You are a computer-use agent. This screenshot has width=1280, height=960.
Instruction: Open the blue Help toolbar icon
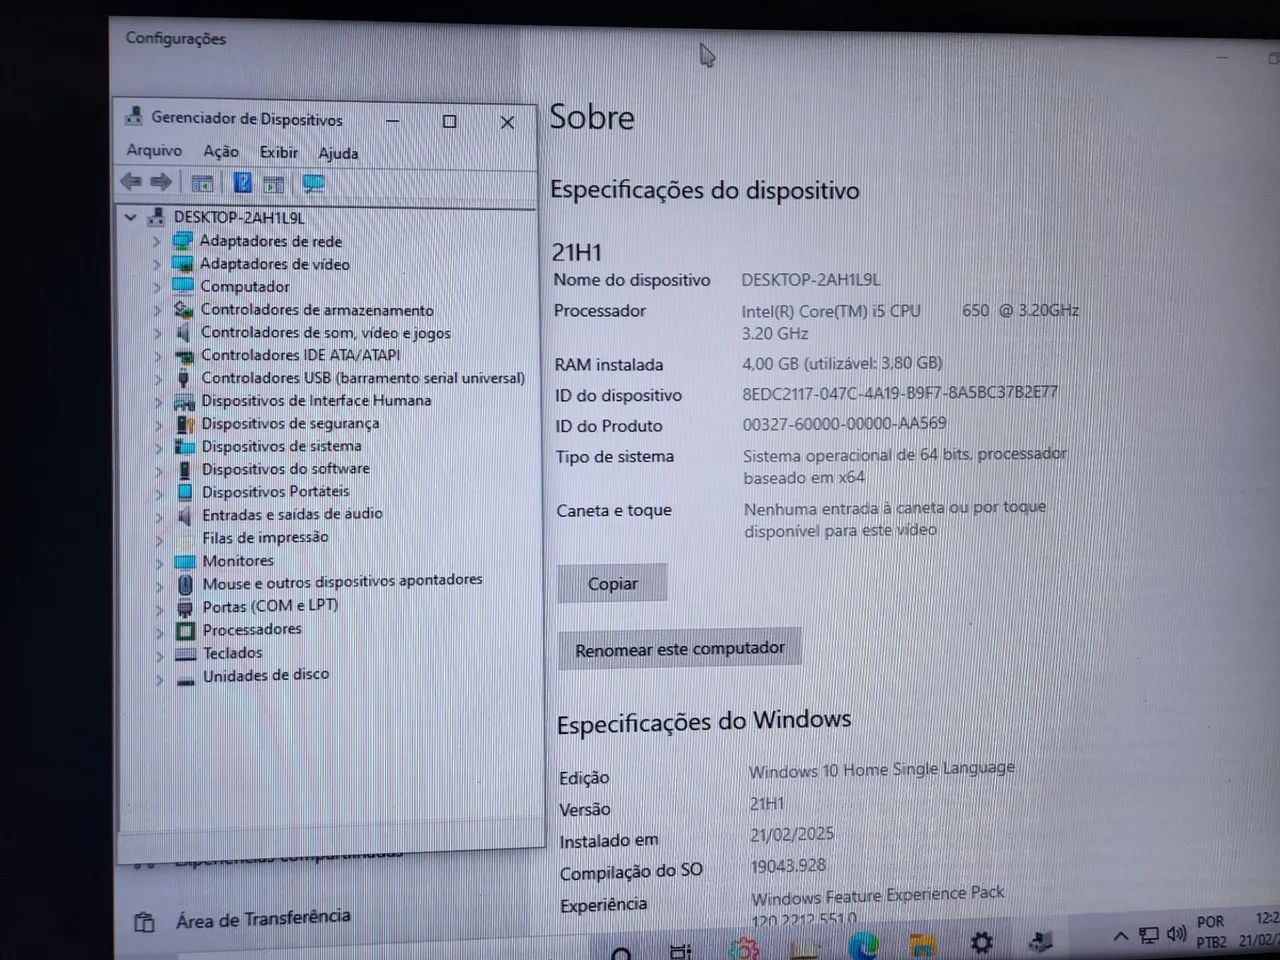[x=243, y=182]
